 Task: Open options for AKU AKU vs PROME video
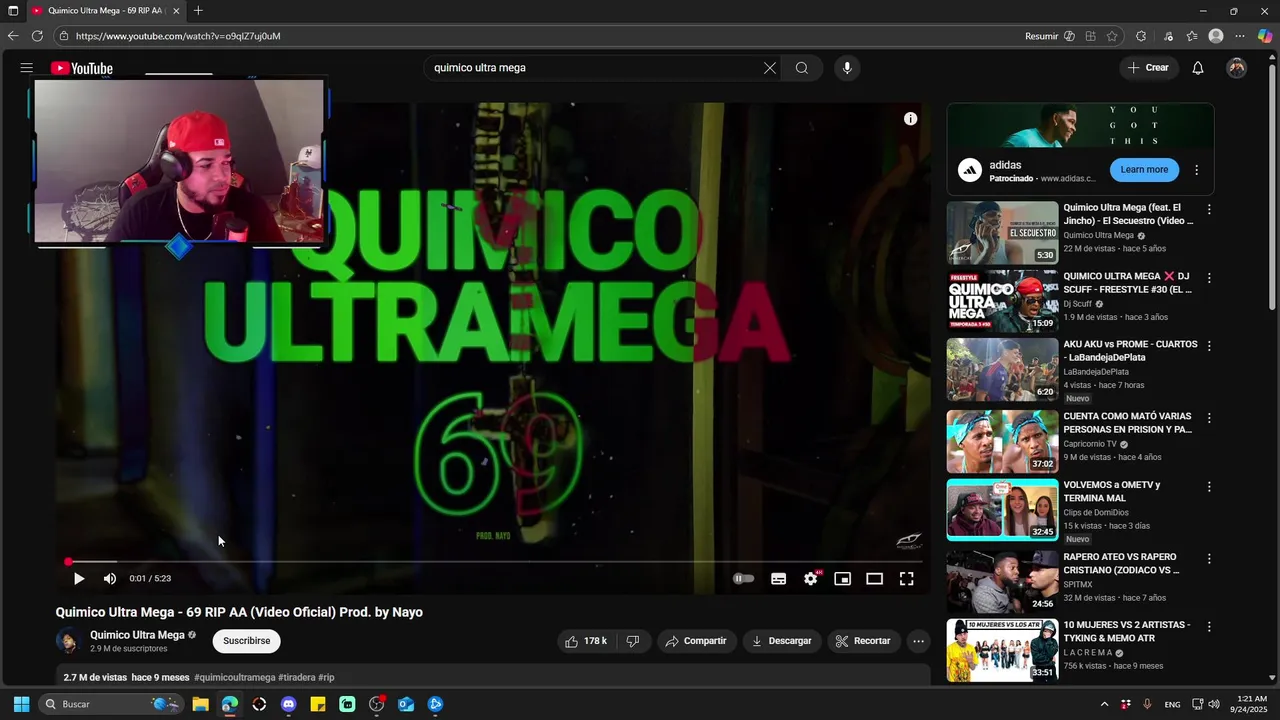(x=1209, y=346)
